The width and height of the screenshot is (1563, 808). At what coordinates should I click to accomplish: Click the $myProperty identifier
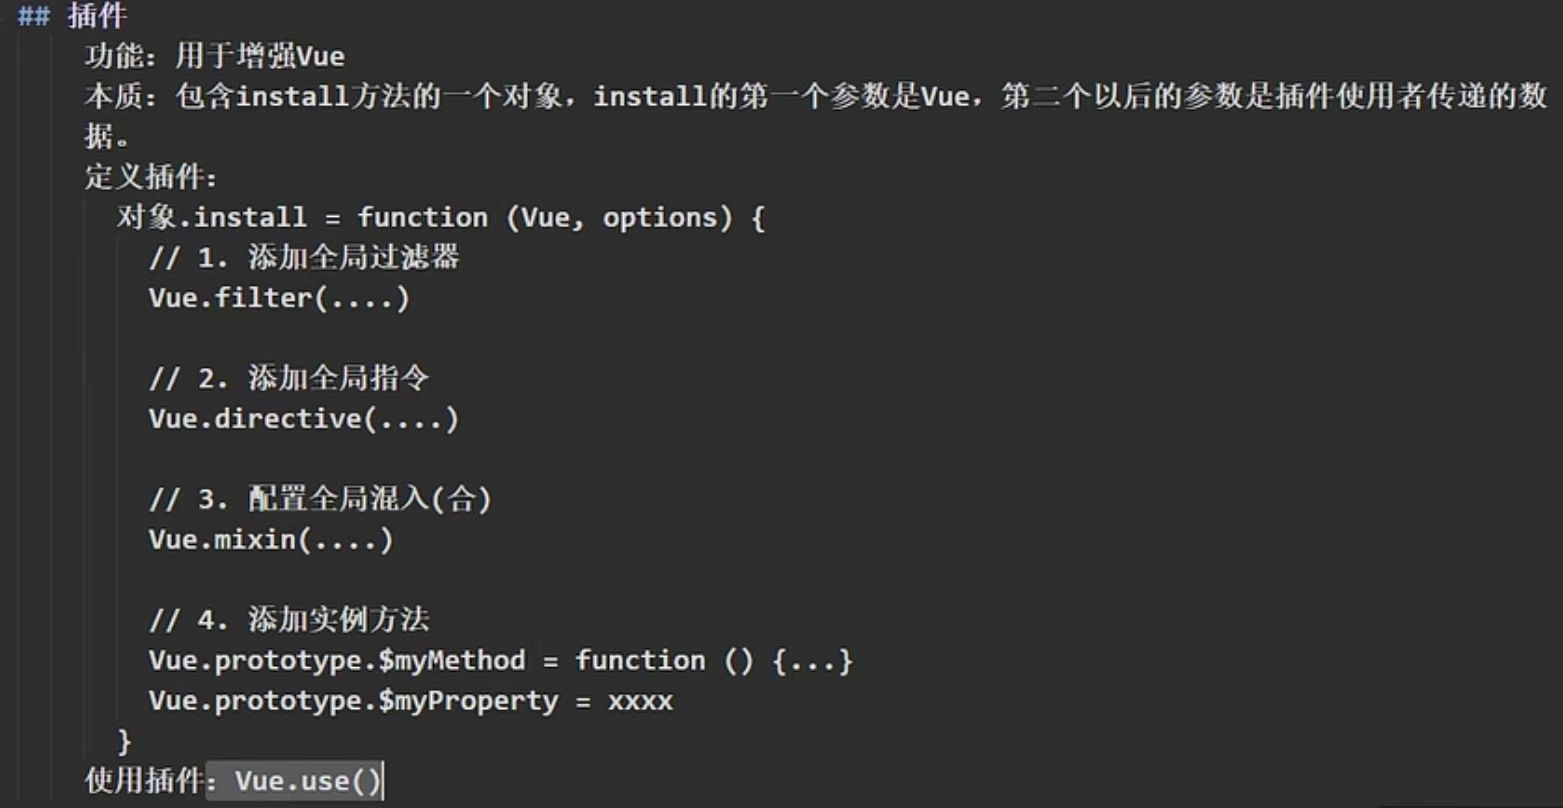(x=467, y=701)
